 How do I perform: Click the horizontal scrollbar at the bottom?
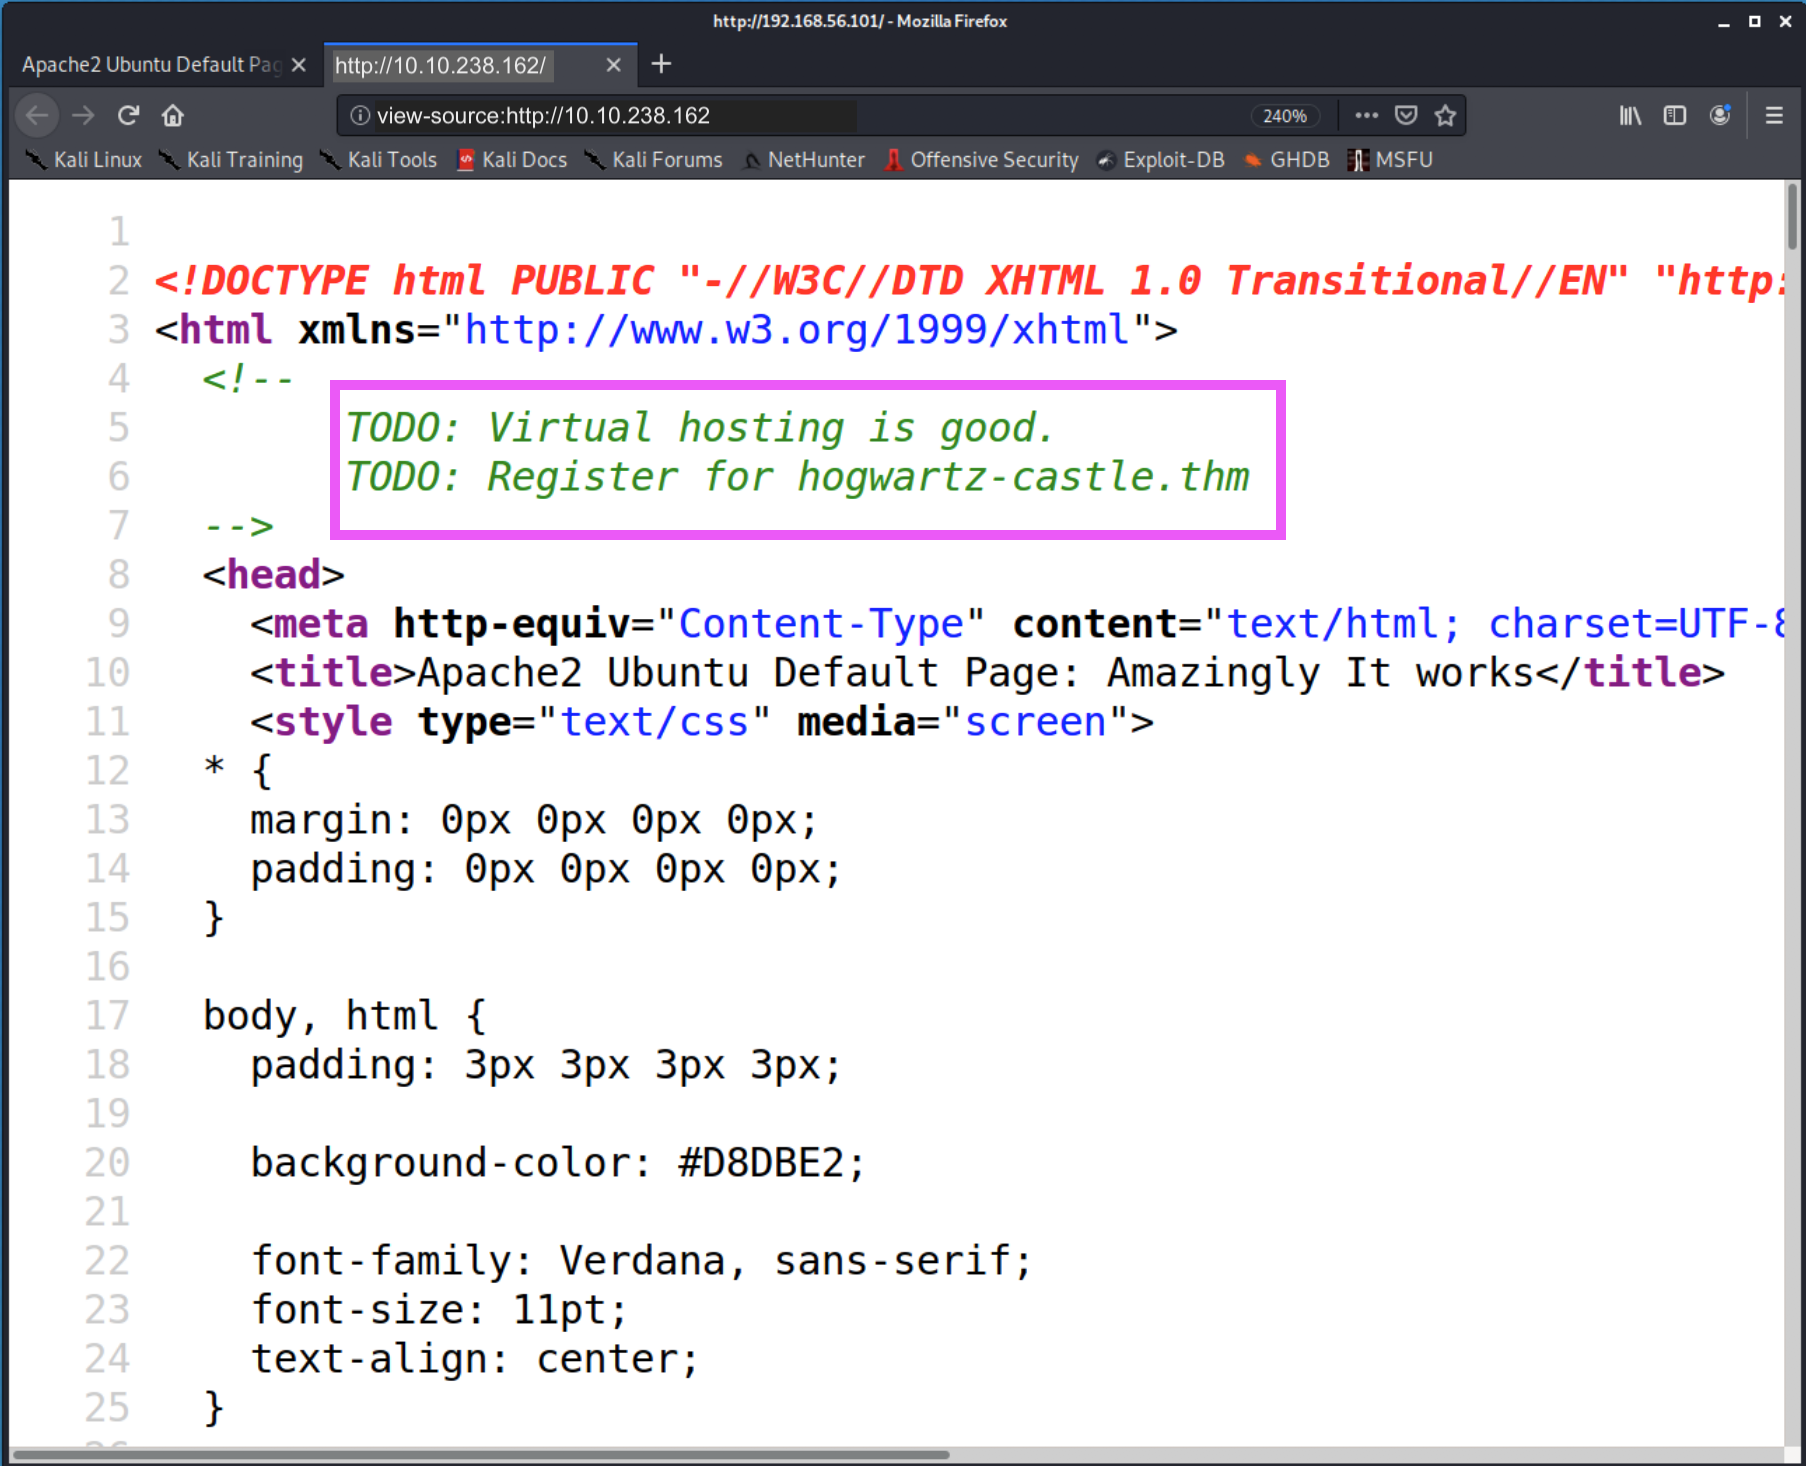[480, 1455]
